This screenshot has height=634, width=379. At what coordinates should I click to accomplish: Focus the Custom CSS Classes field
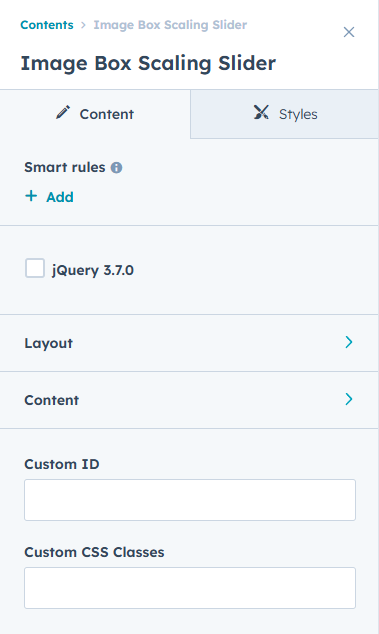point(190,588)
